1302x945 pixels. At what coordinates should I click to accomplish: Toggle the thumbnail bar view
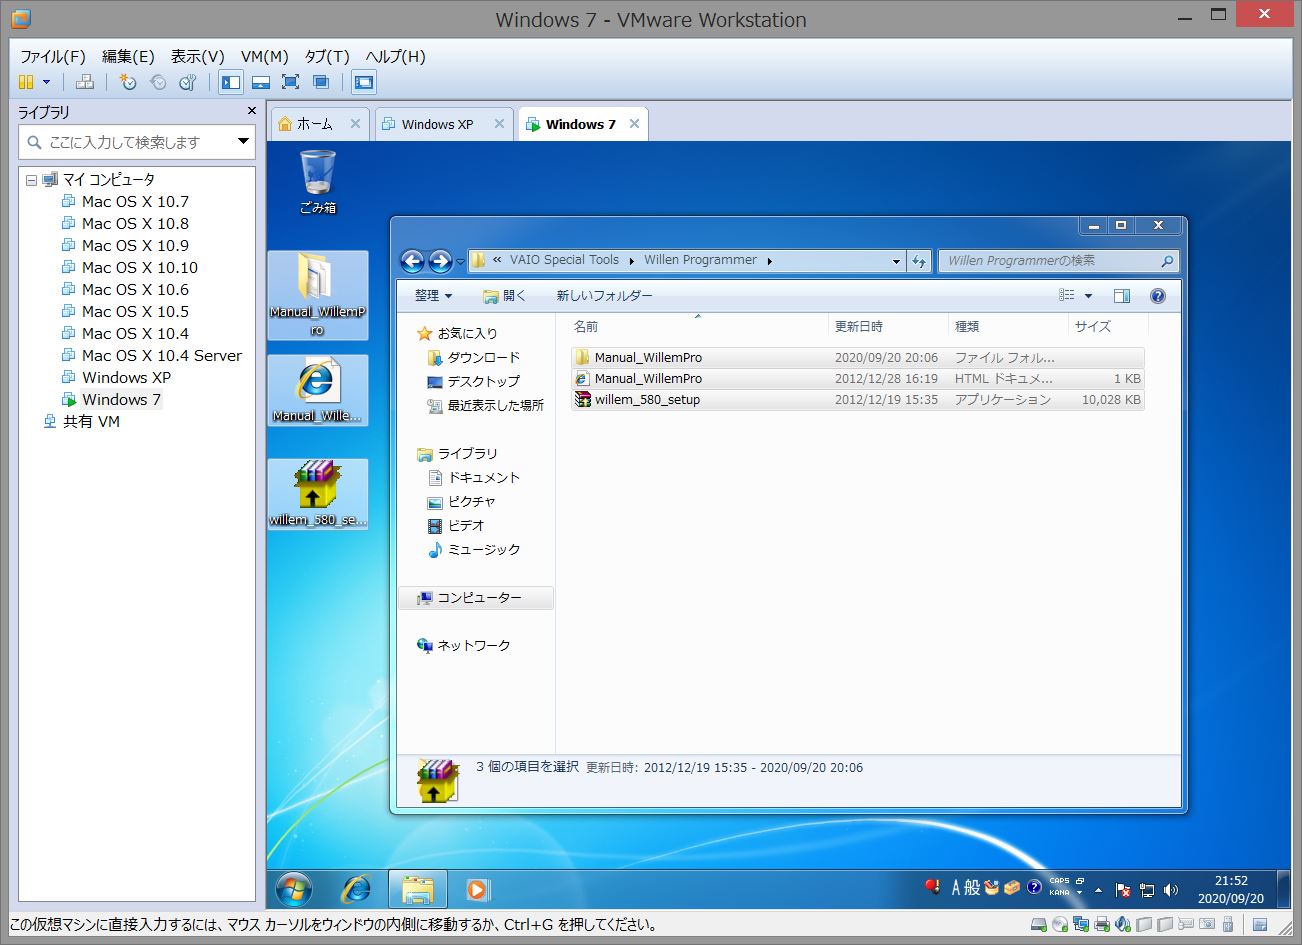(261, 82)
